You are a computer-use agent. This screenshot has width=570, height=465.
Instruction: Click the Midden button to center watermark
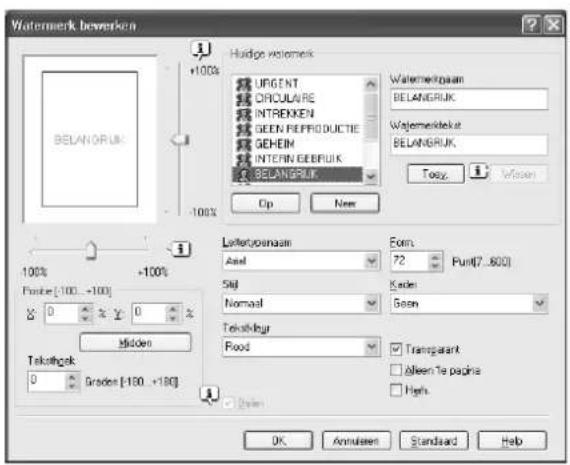[x=135, y=342]
